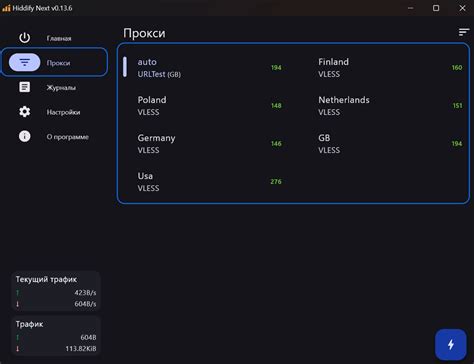This screenshot has width=474, height=364.
Task: Select the Germany VLESS proxy
Action: coord(203,144)
